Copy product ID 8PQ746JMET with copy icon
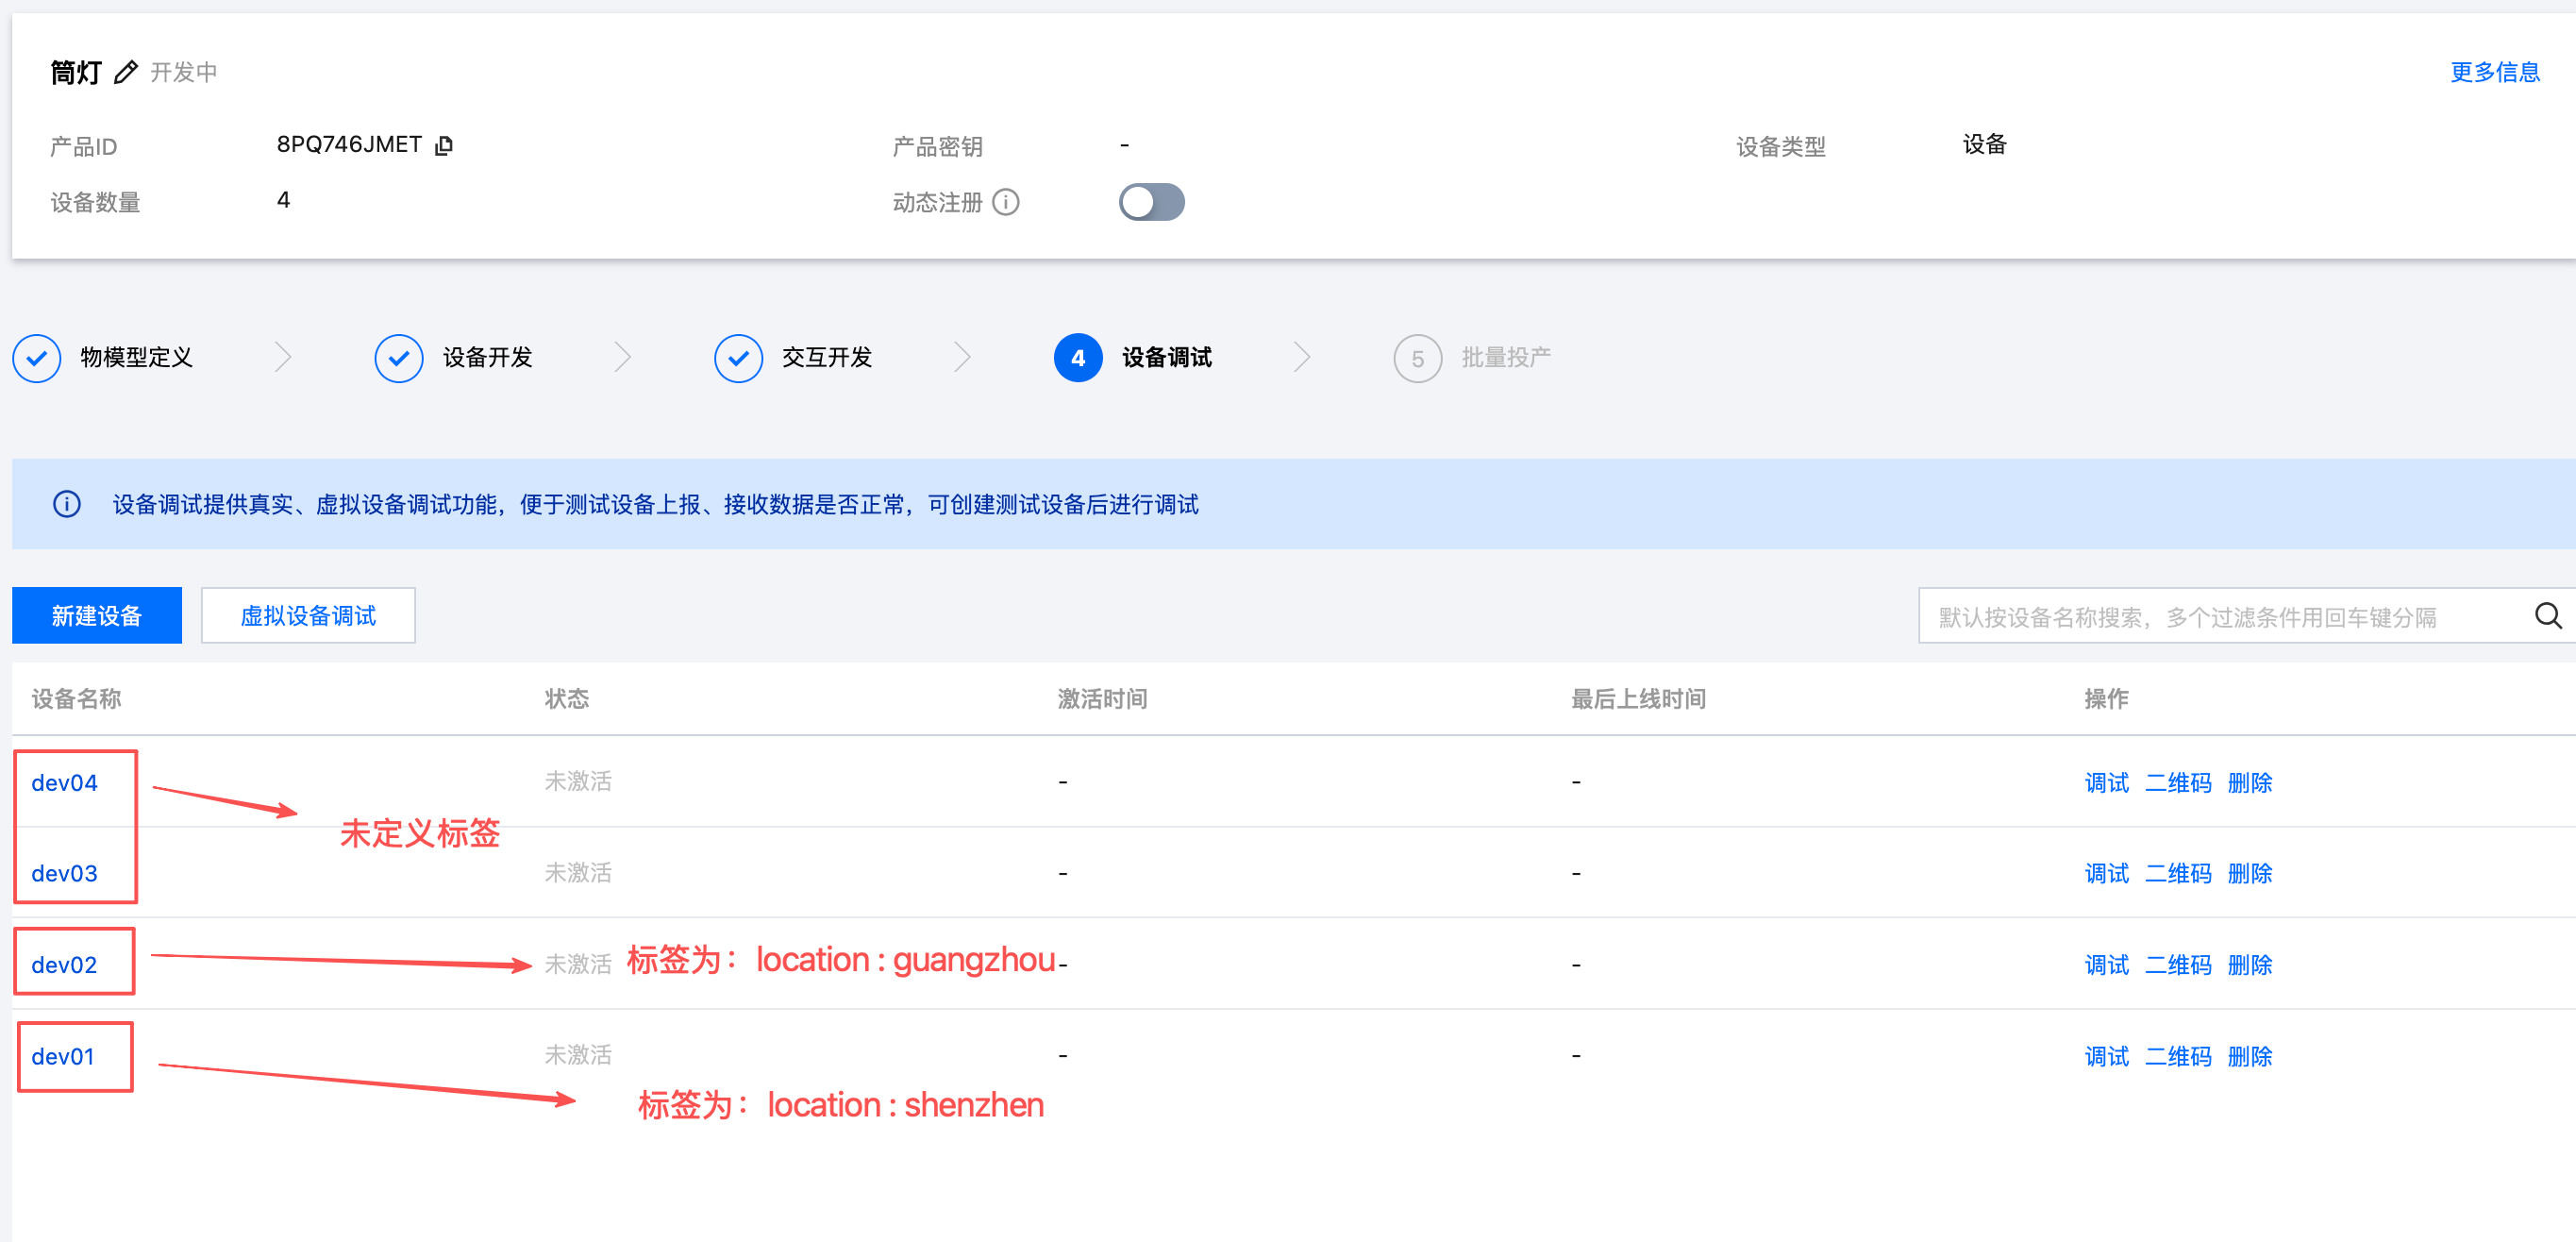This screenshot has height=1242, width=2576. click(x=444, y=145)
